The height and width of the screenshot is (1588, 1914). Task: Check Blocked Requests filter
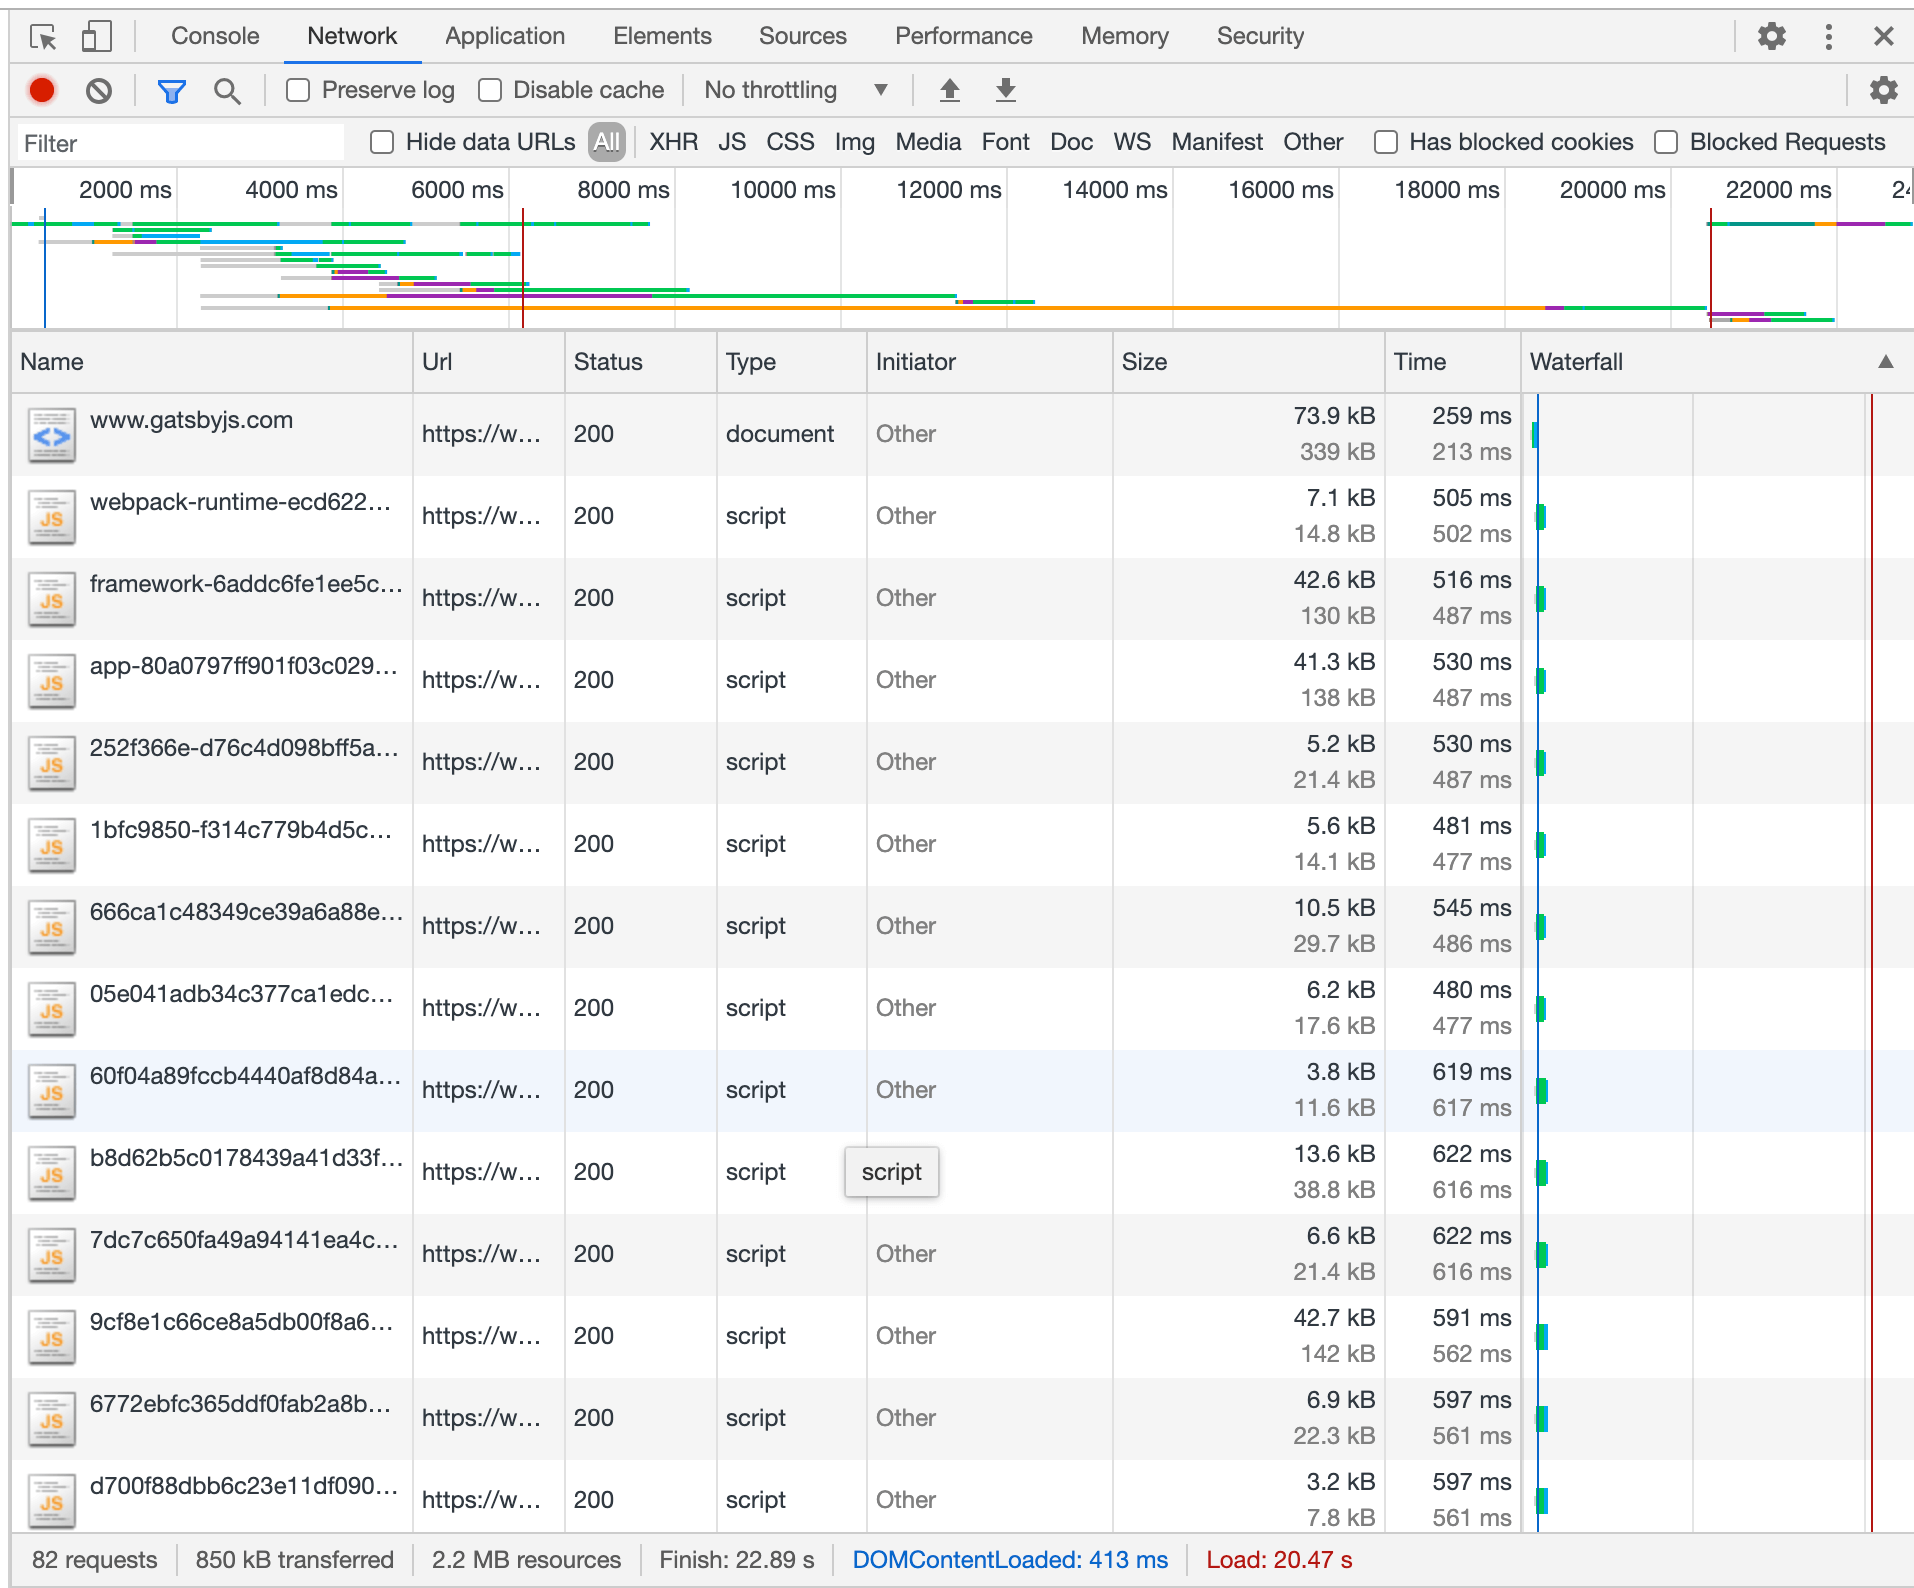[1666, 142]
